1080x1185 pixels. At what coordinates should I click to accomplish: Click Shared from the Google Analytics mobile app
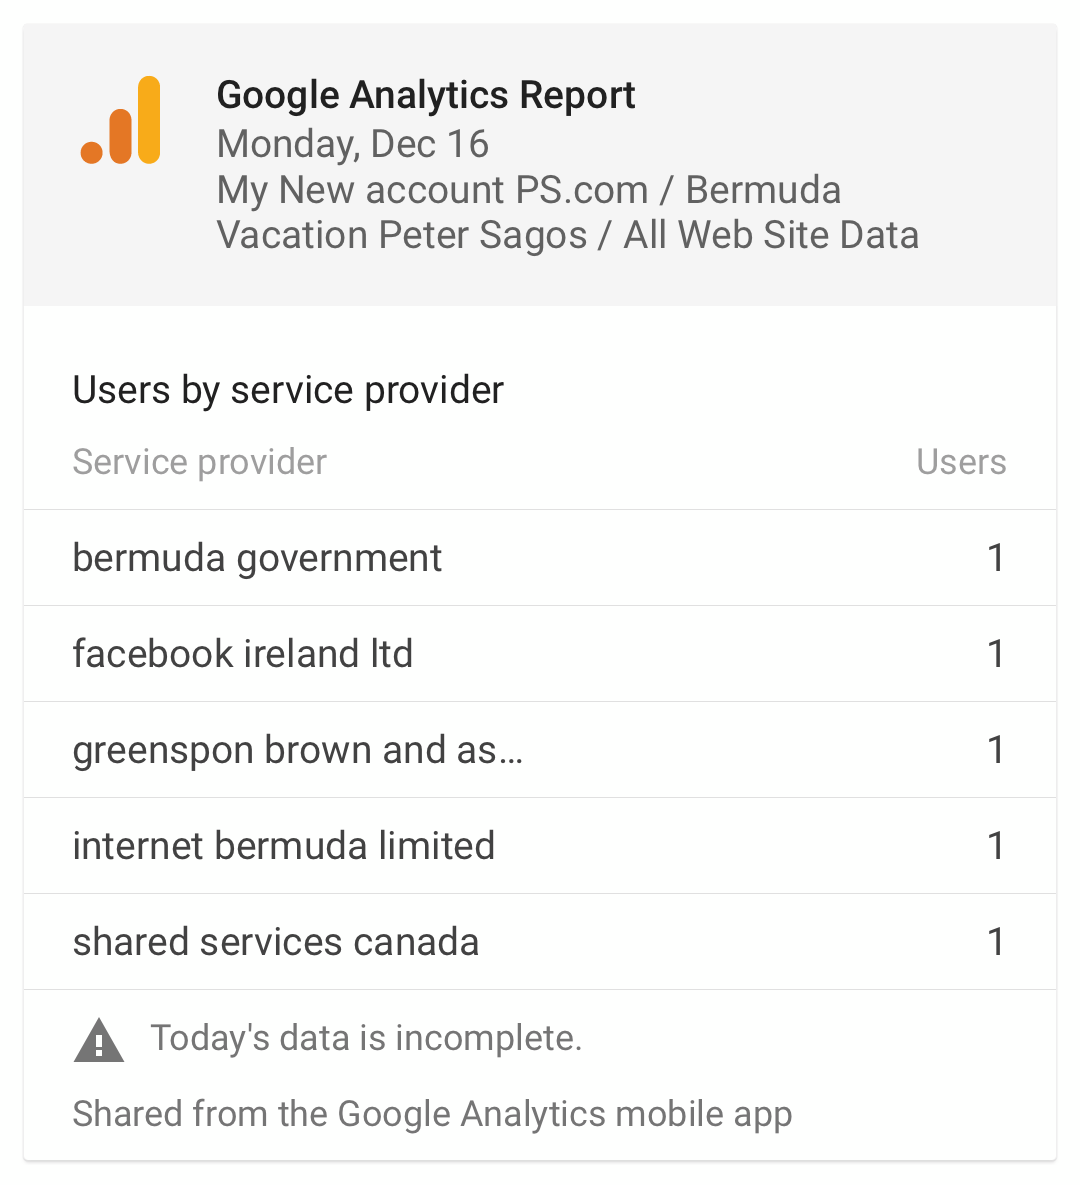[432, 1114]
